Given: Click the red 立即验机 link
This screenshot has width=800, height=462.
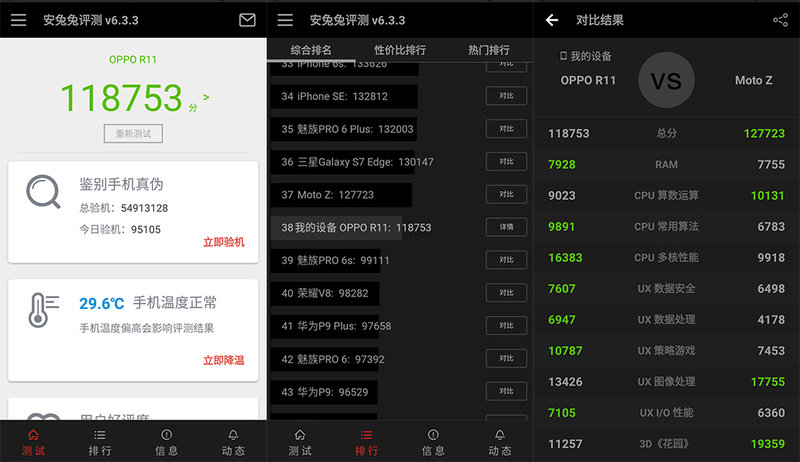Looking at the screenshot, I should (x=223, y=242).
